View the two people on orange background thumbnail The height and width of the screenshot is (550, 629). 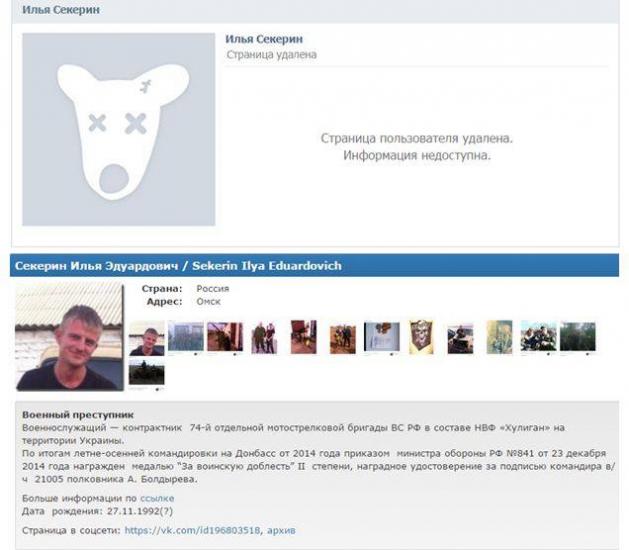(x=343, y=339)
